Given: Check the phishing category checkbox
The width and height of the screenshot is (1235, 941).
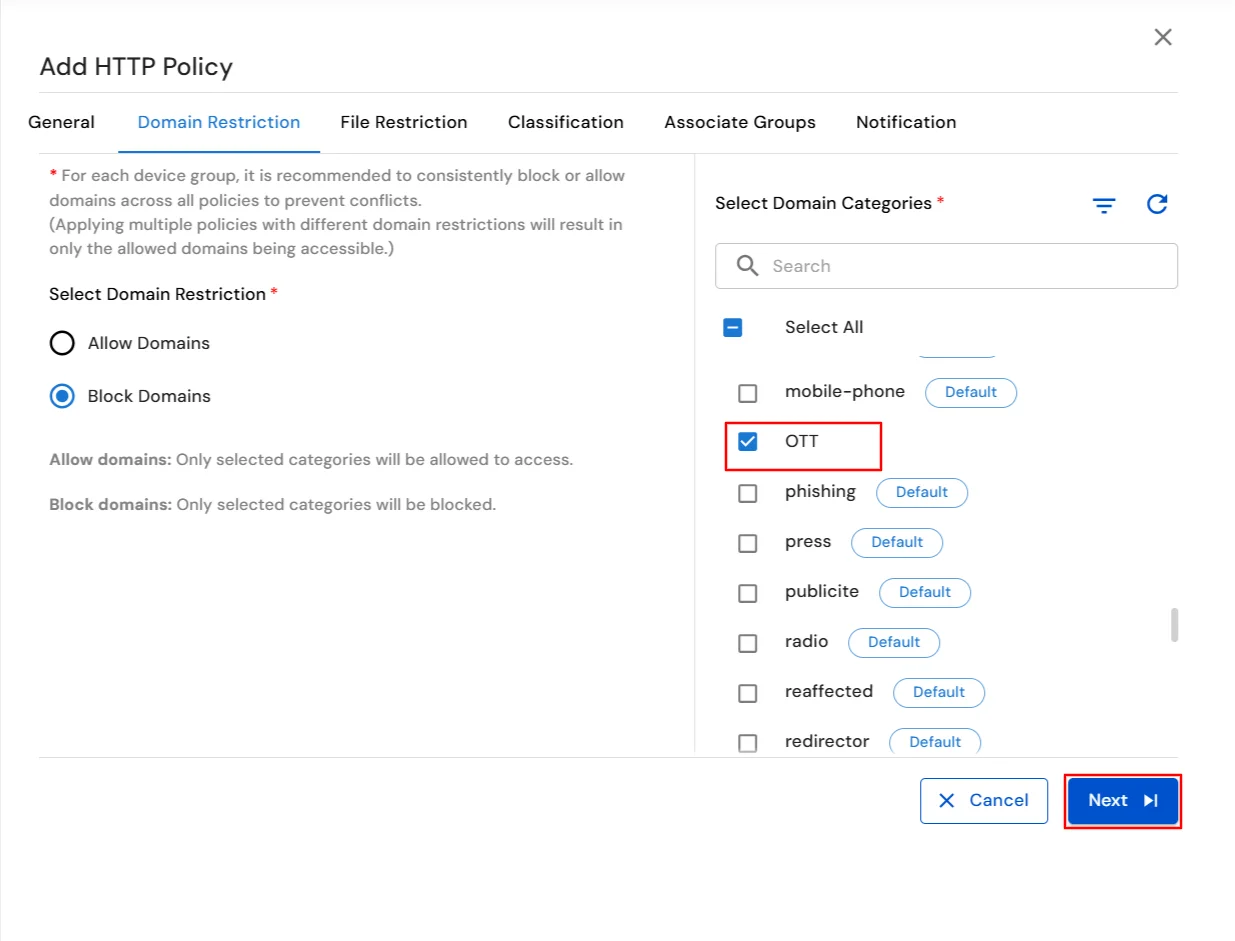Looking at the screenshot, I should pos(747,492).
